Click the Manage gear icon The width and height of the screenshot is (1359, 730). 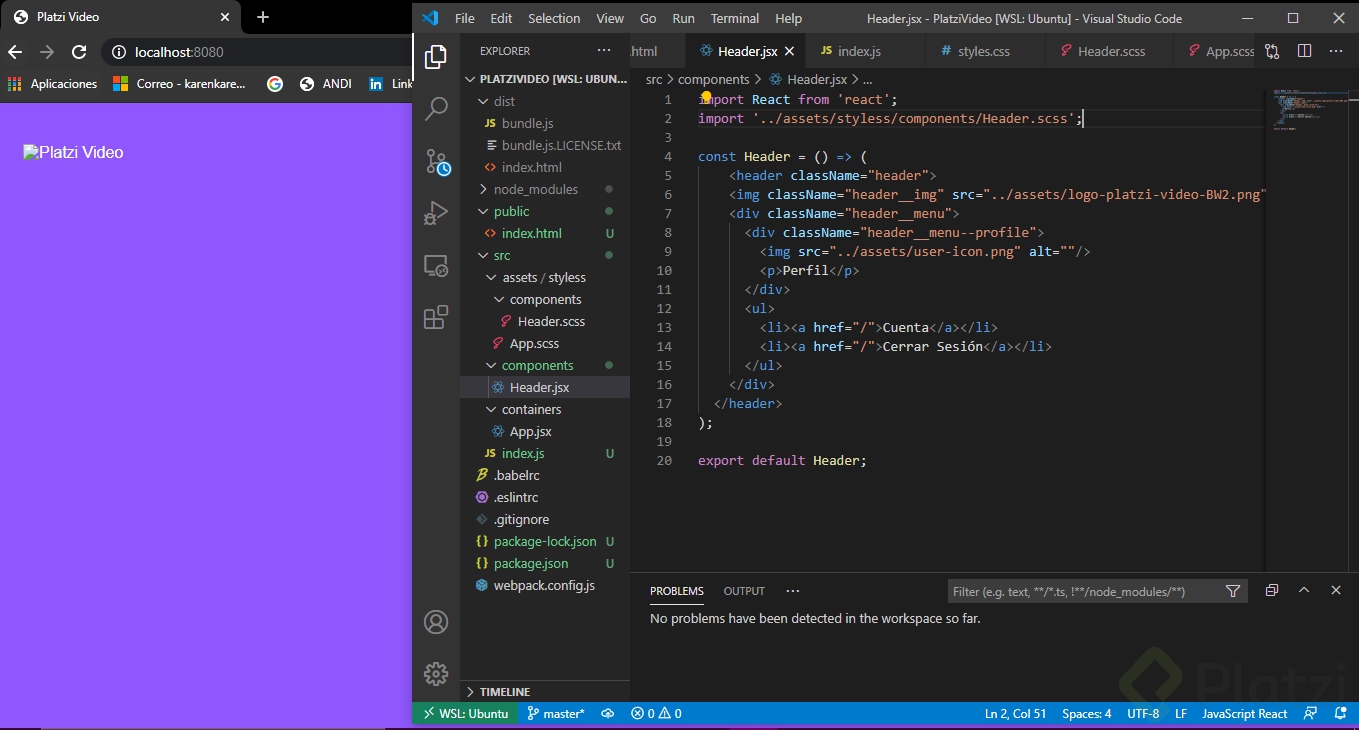point(436,673)
